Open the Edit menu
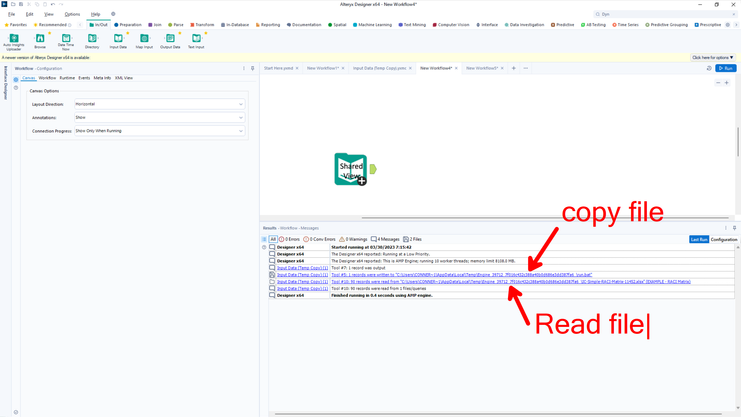Image resolution: width=741 pixels, height=417 pixels. click(x=29, y=14)
